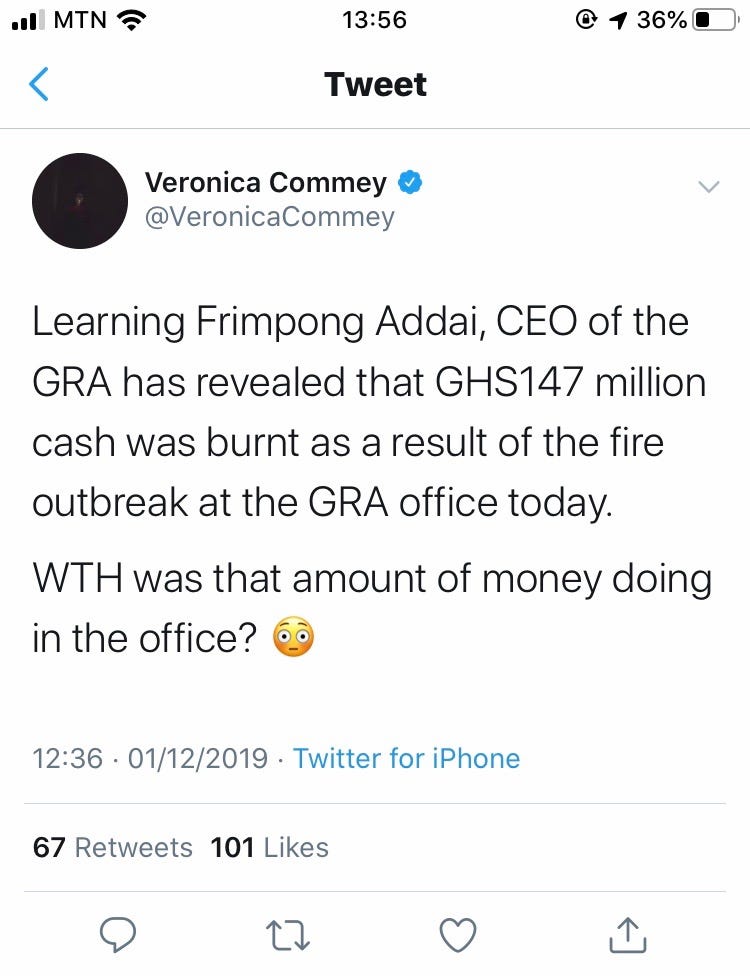View the 67 Retweets list
This screenshot has height=976, width=750.
112,848
